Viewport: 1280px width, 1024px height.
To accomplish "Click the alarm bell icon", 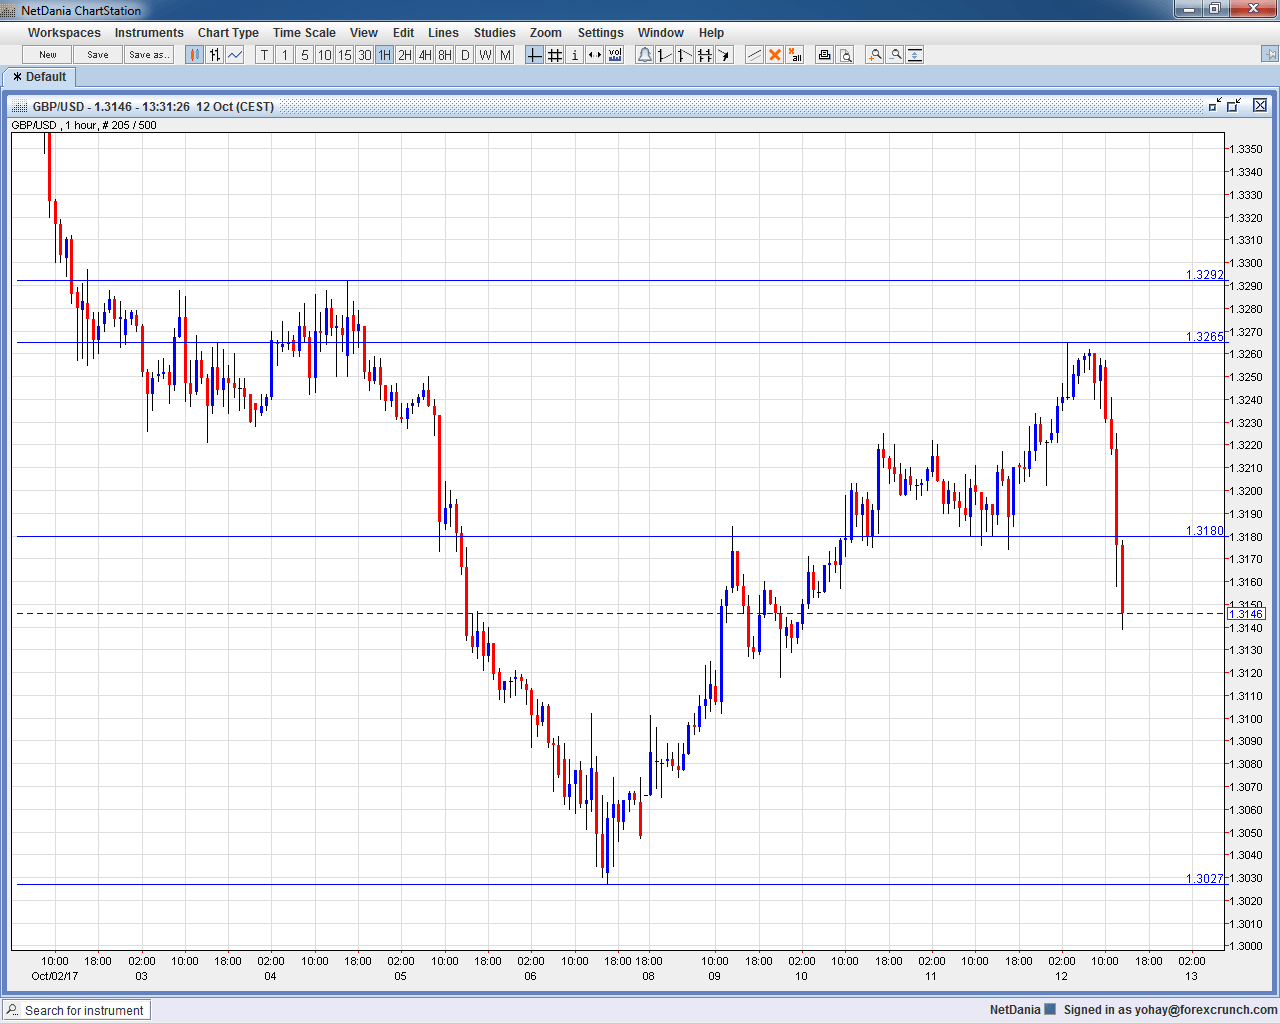I will [645, 55].
